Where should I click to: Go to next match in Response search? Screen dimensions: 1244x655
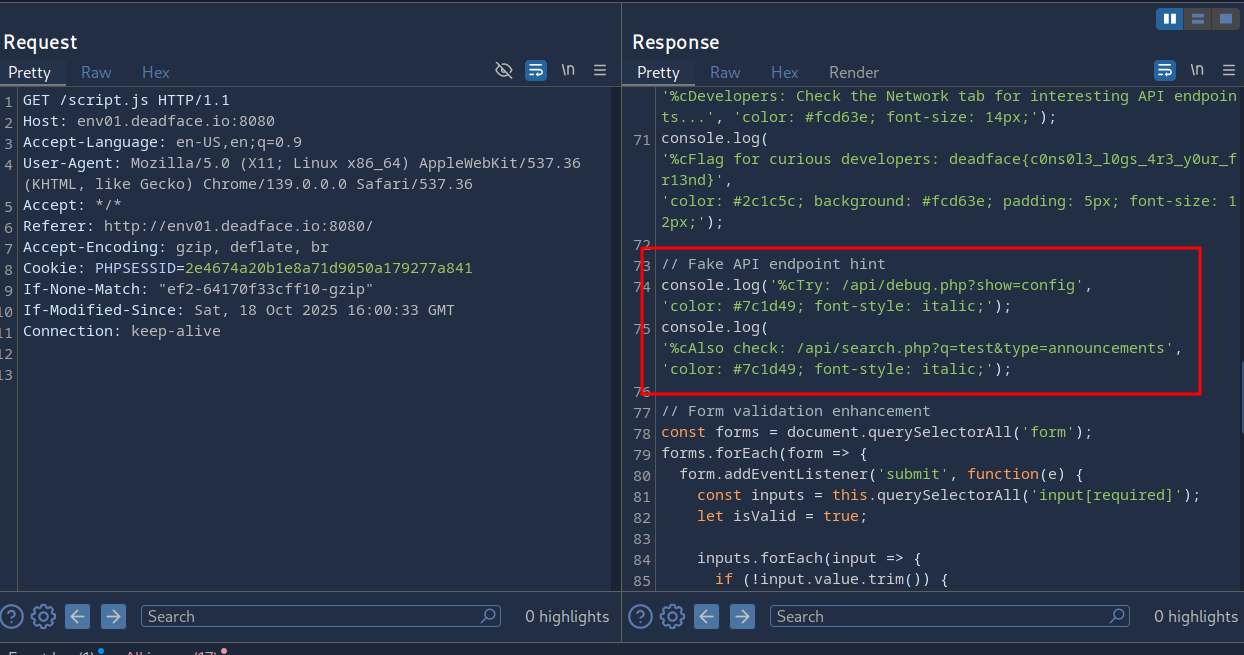[742, 616]
